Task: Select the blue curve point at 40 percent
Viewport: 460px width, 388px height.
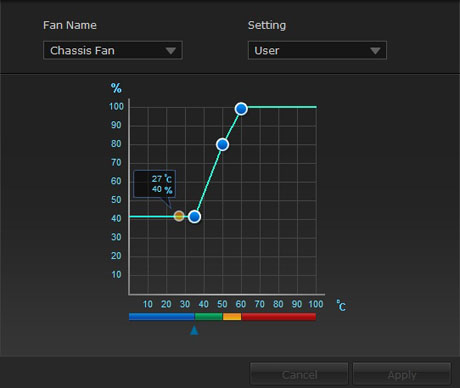Action: pyautogui.click(x=194, y=217)
